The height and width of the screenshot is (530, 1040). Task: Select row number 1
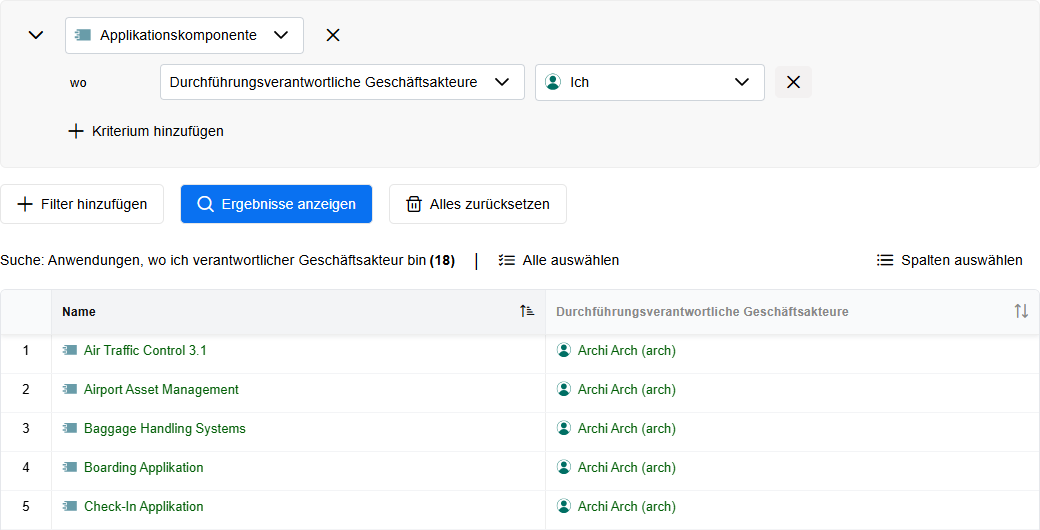(x=26, y=350)
